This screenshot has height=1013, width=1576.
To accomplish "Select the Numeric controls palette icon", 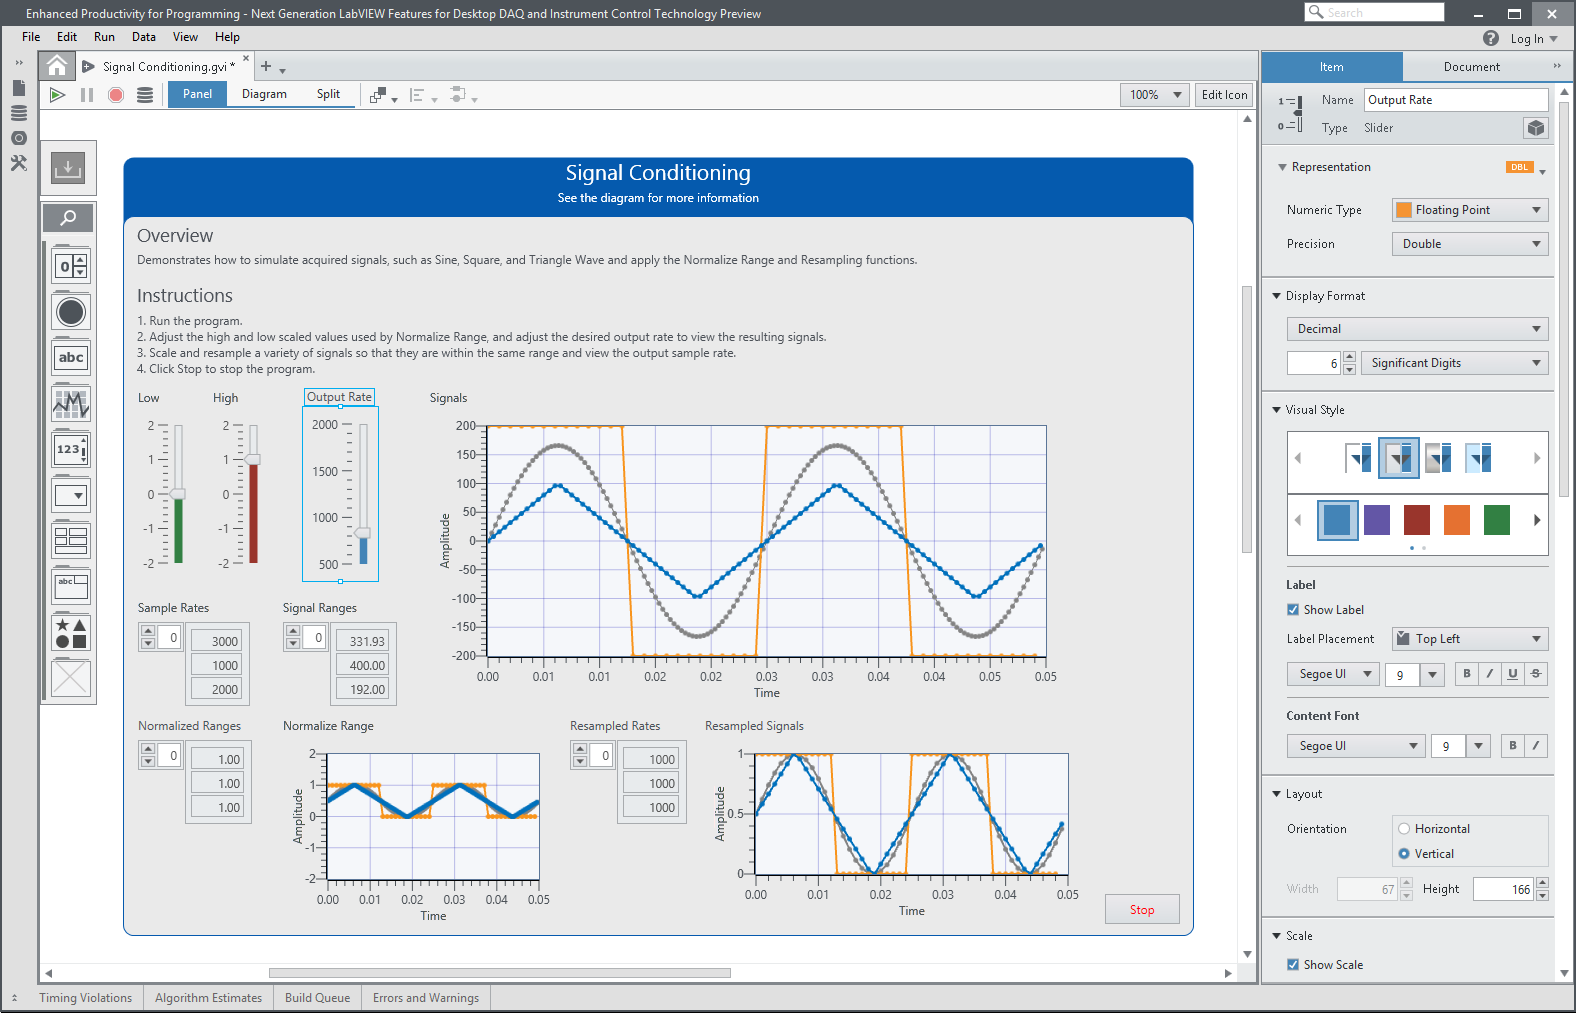I will [x=71, y=266].
